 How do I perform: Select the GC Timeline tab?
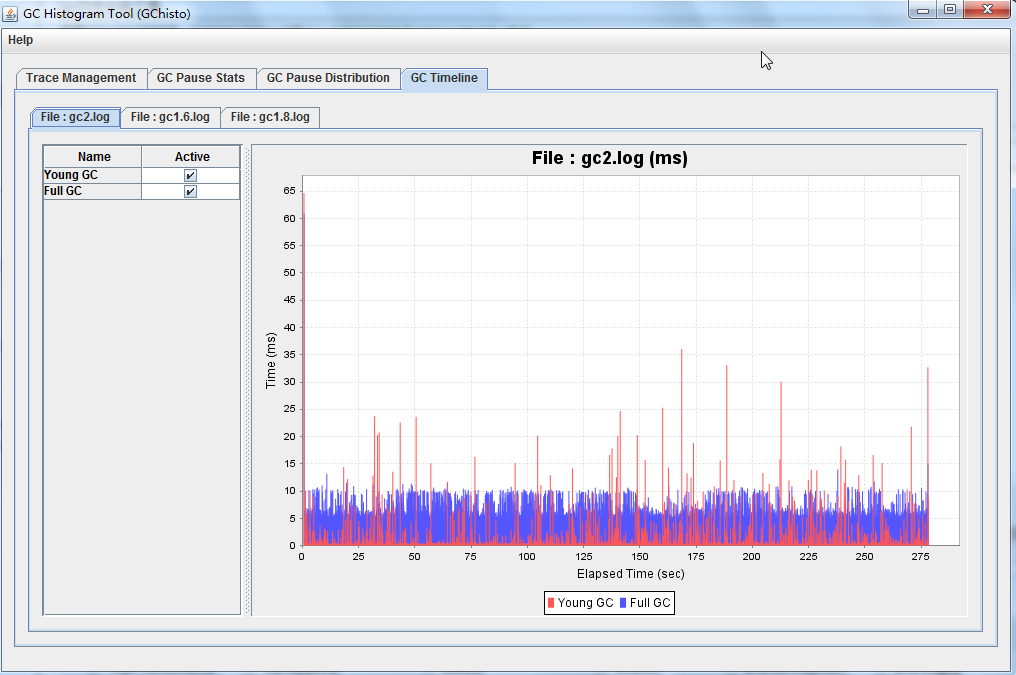pyautogui.click(x=444, y=78)
